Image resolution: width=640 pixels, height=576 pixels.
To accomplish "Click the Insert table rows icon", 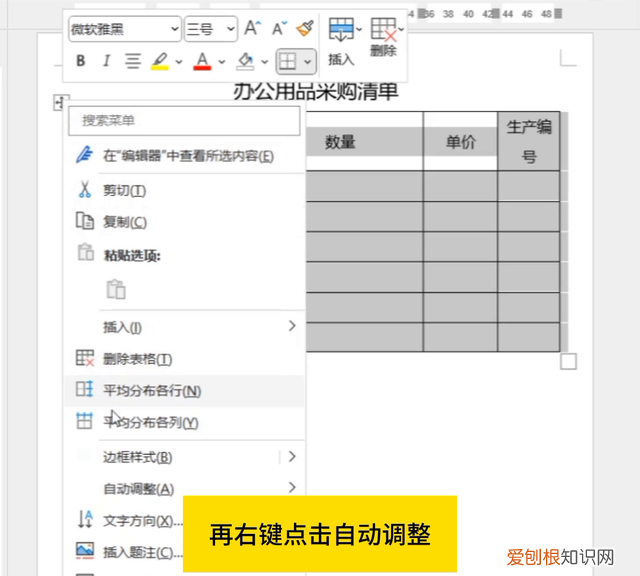I will point(341,29).
